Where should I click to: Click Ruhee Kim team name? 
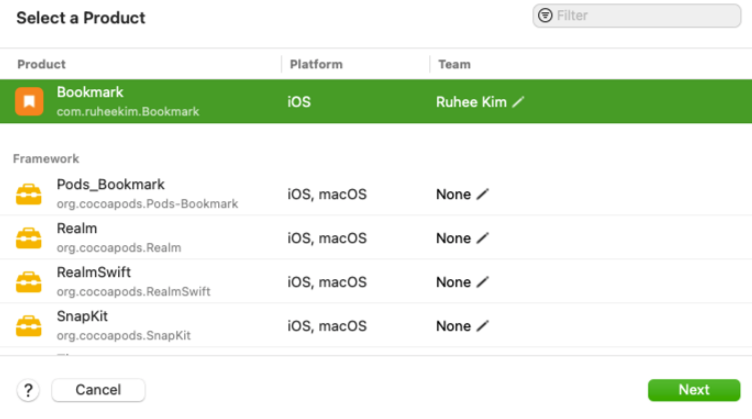pyautogui.click(x=471, y=102)
